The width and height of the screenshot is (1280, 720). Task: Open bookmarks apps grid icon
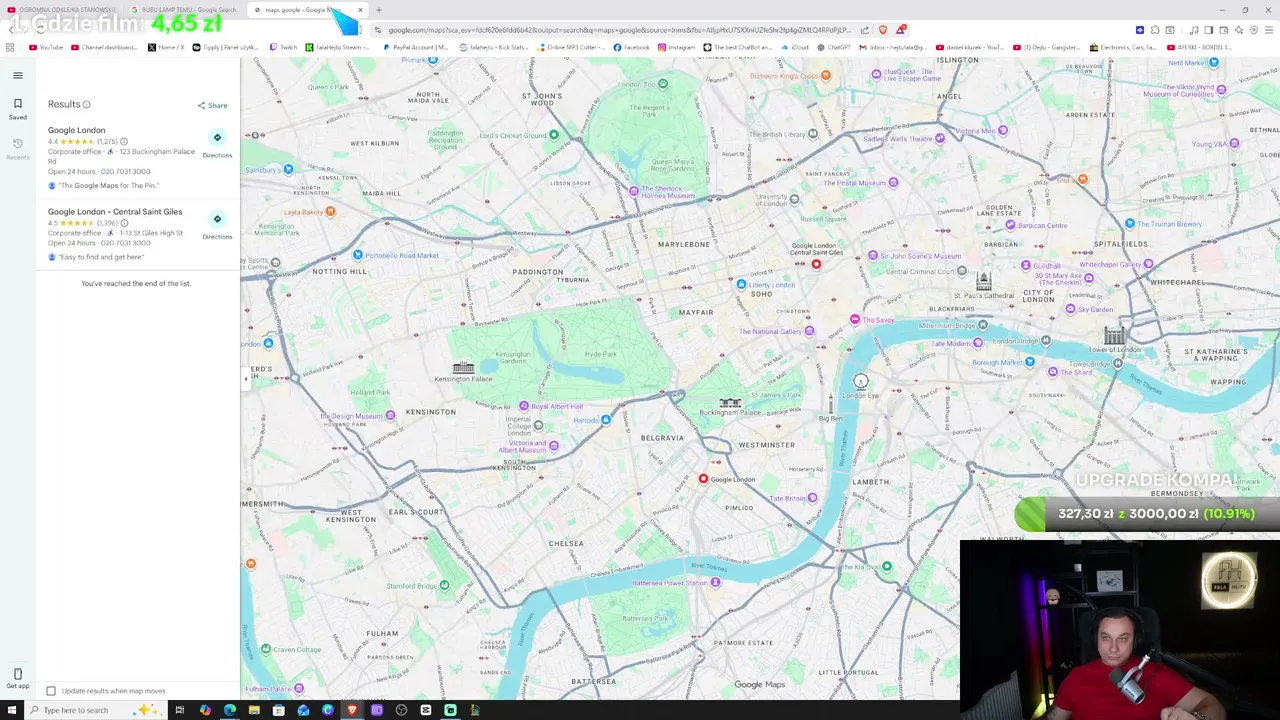(10, 47)
